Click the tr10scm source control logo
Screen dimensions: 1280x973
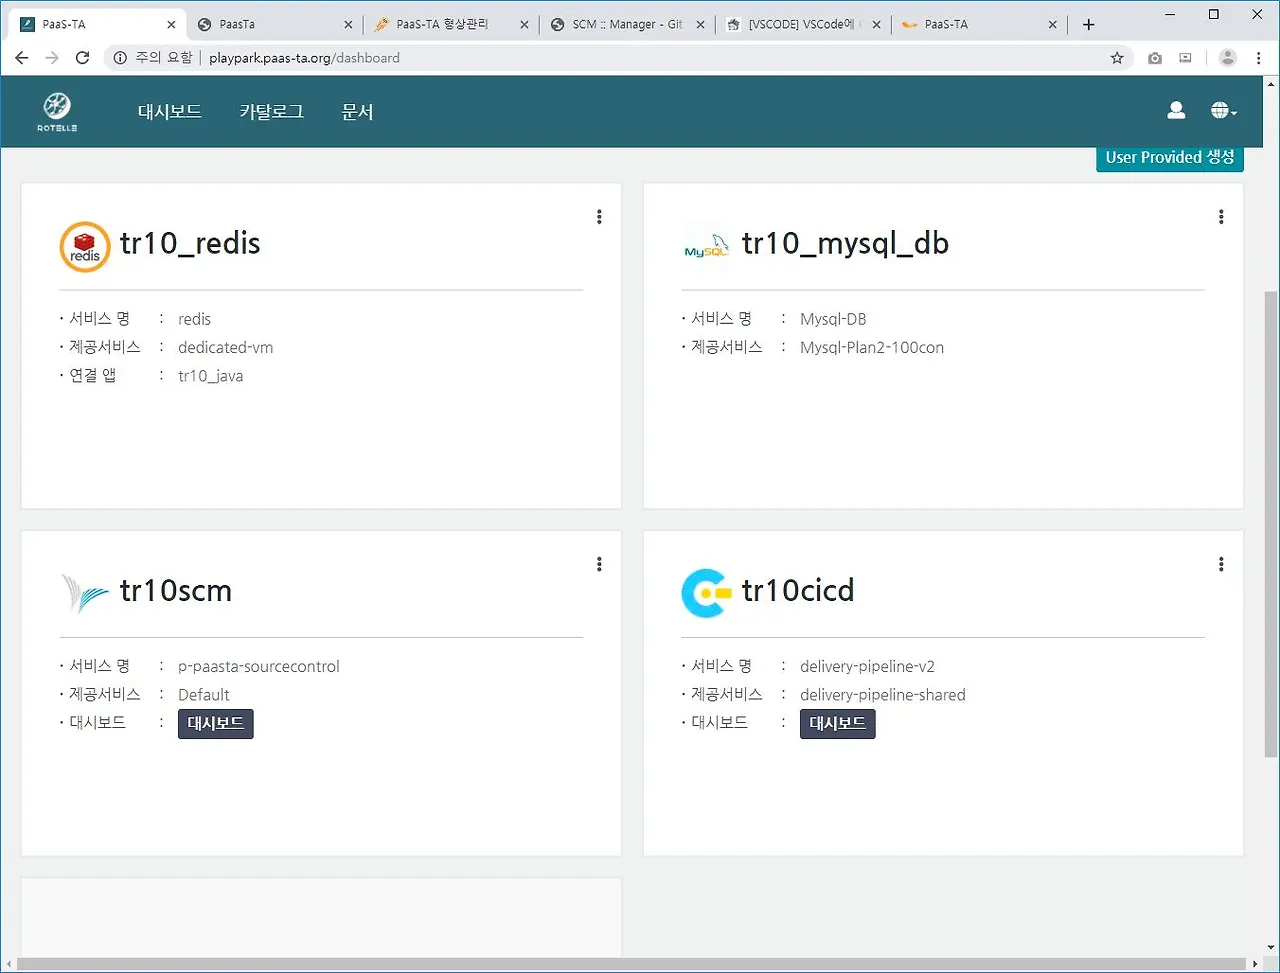click(x=84, y=593)
